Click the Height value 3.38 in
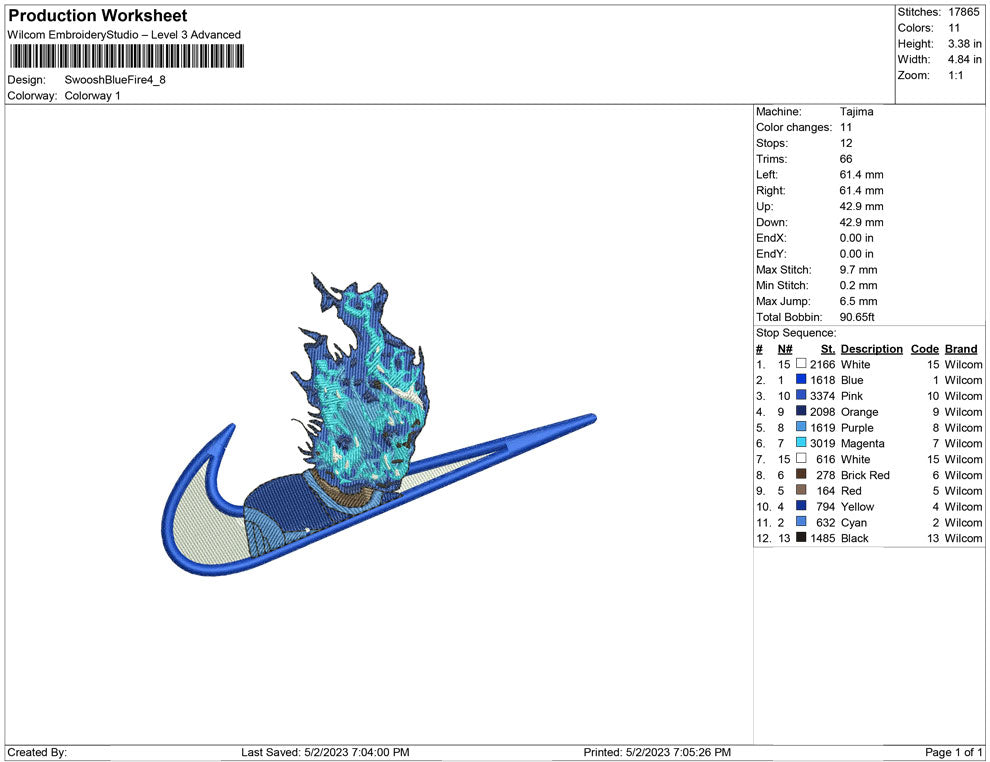 coord(964,44)
